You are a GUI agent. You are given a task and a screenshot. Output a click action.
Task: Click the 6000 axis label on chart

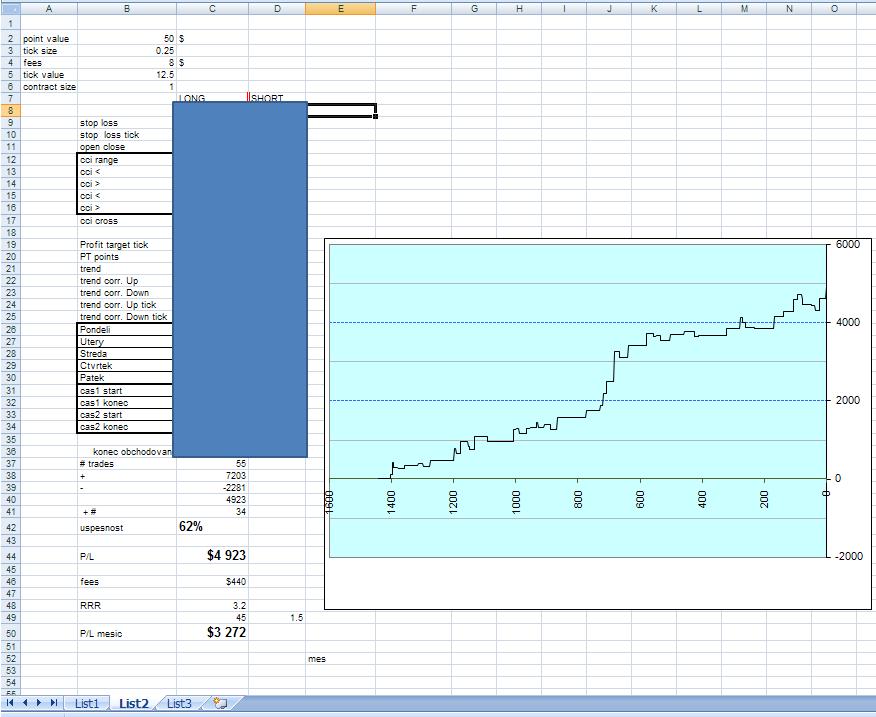(848, 244)
